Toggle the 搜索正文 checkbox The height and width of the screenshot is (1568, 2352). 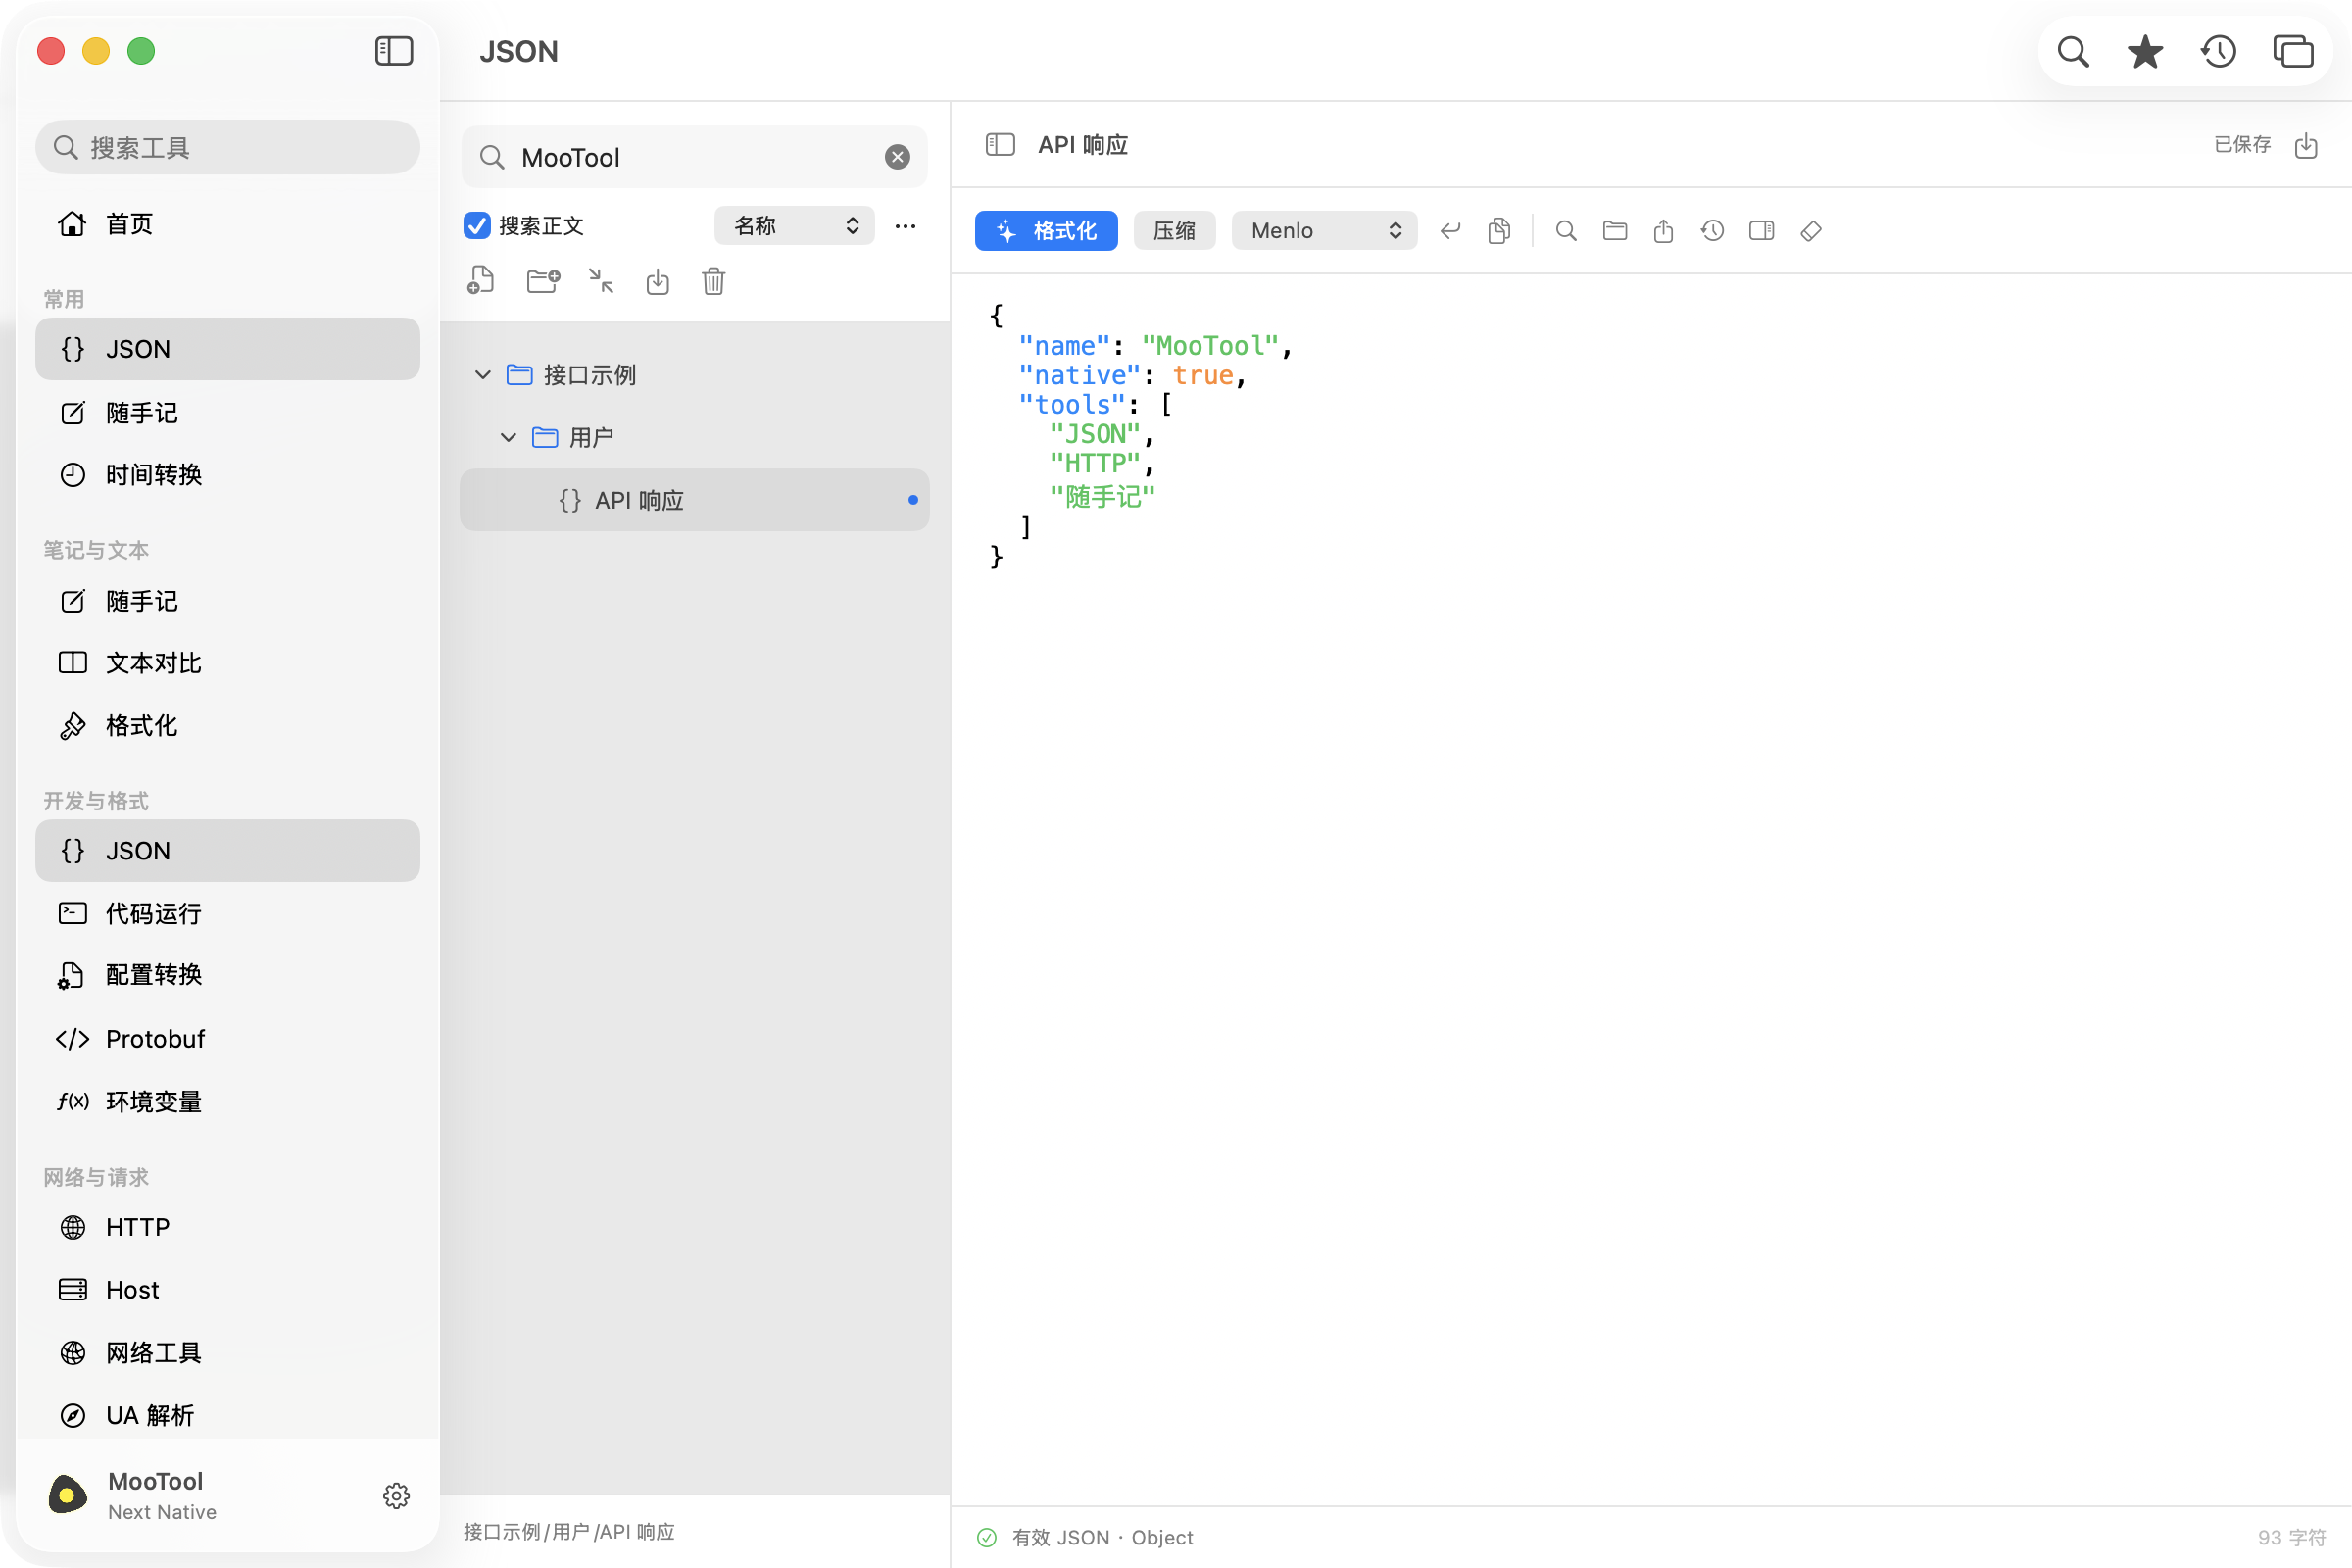[x=477, y=226]
